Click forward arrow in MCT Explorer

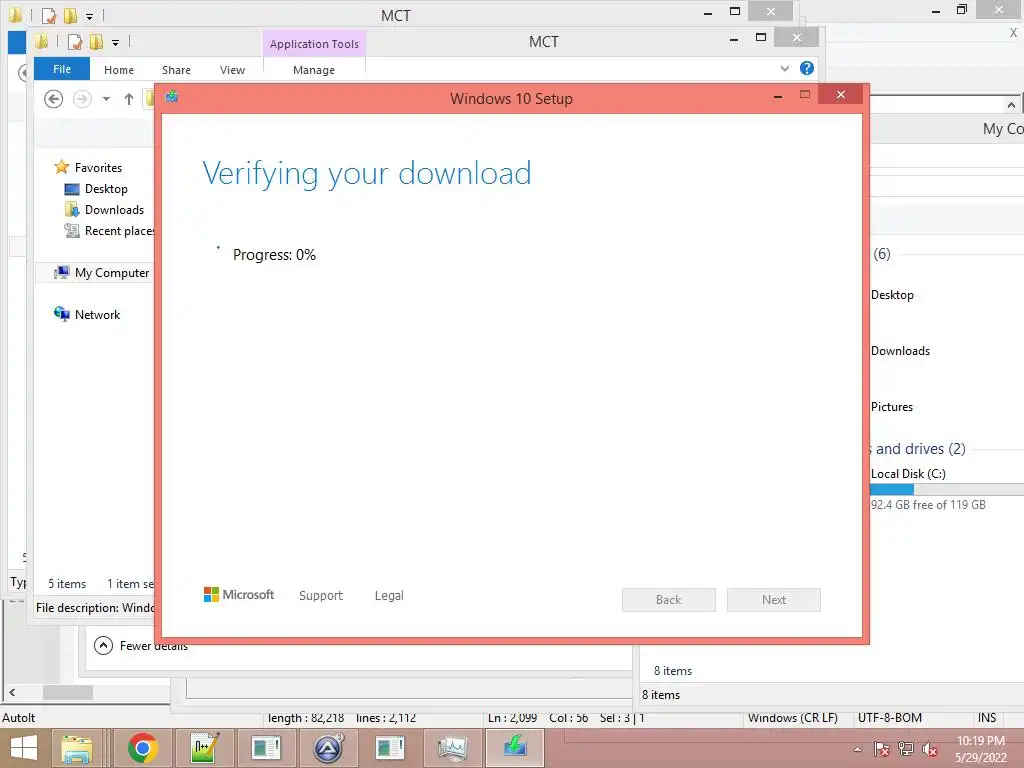click(x=82, y=99)
